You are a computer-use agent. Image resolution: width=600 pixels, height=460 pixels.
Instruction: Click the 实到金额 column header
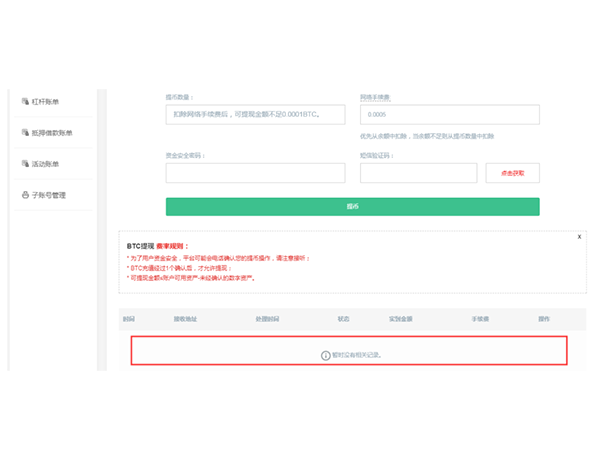pyautogui.click(x=401, y=319)
